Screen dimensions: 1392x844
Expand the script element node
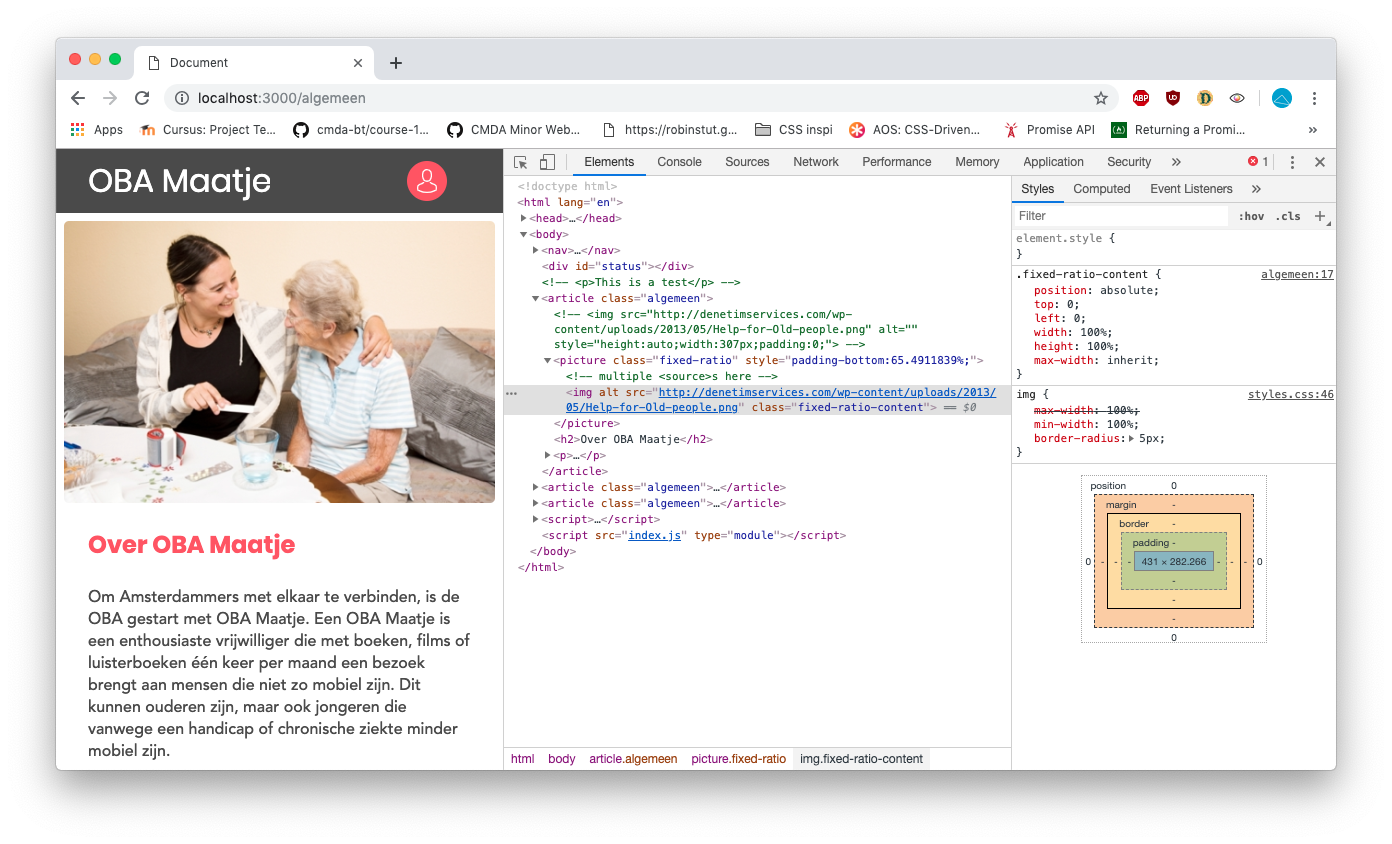(x=536, y=519)
